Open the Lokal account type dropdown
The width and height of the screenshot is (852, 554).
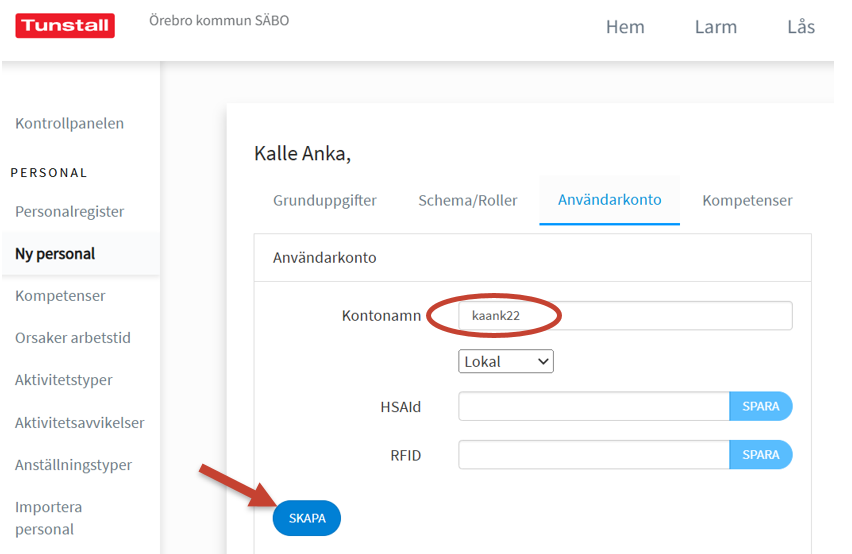(506, 361)
